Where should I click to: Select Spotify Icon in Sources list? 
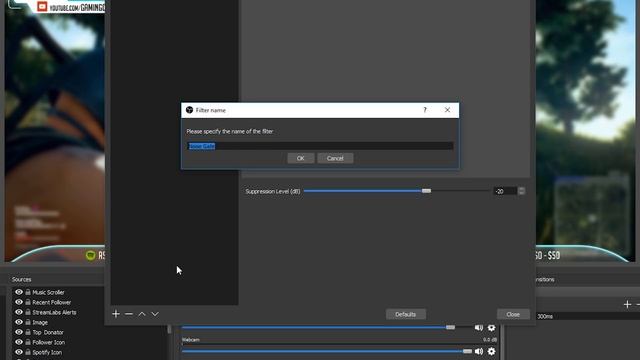point(47,352)
